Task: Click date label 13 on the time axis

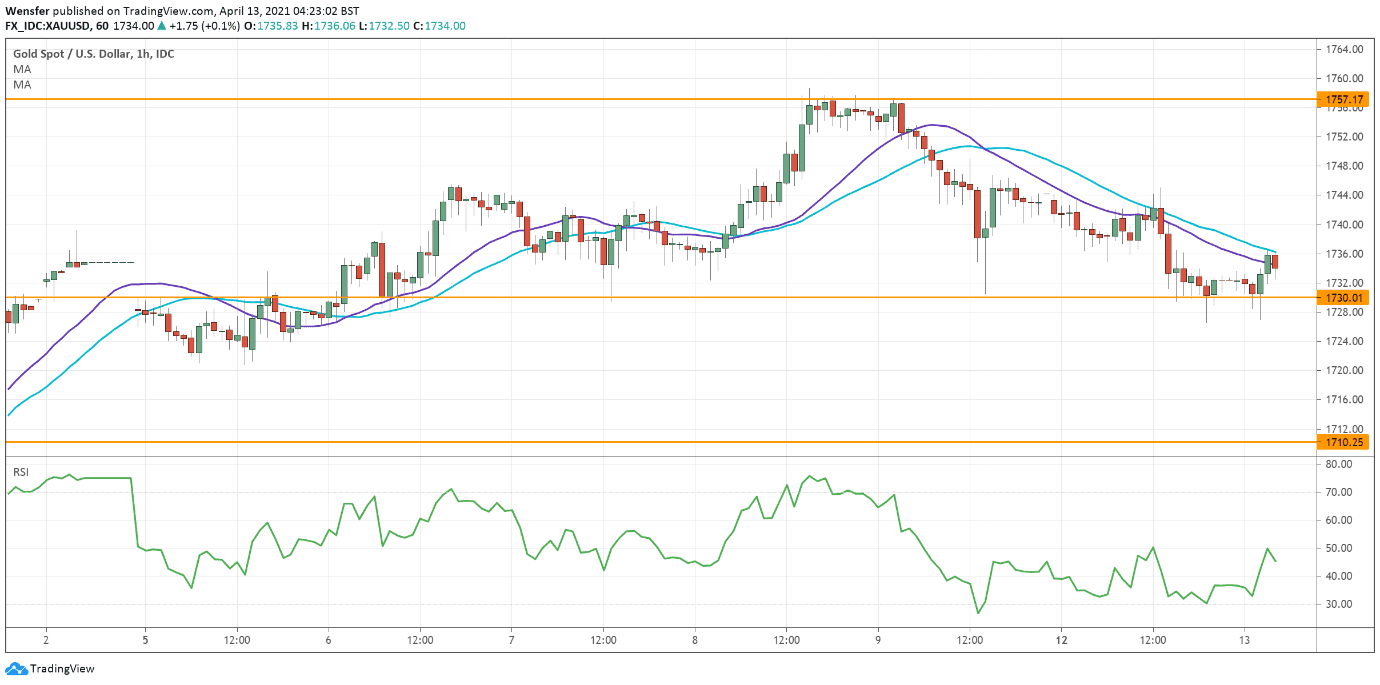Action: point(1244,639)
